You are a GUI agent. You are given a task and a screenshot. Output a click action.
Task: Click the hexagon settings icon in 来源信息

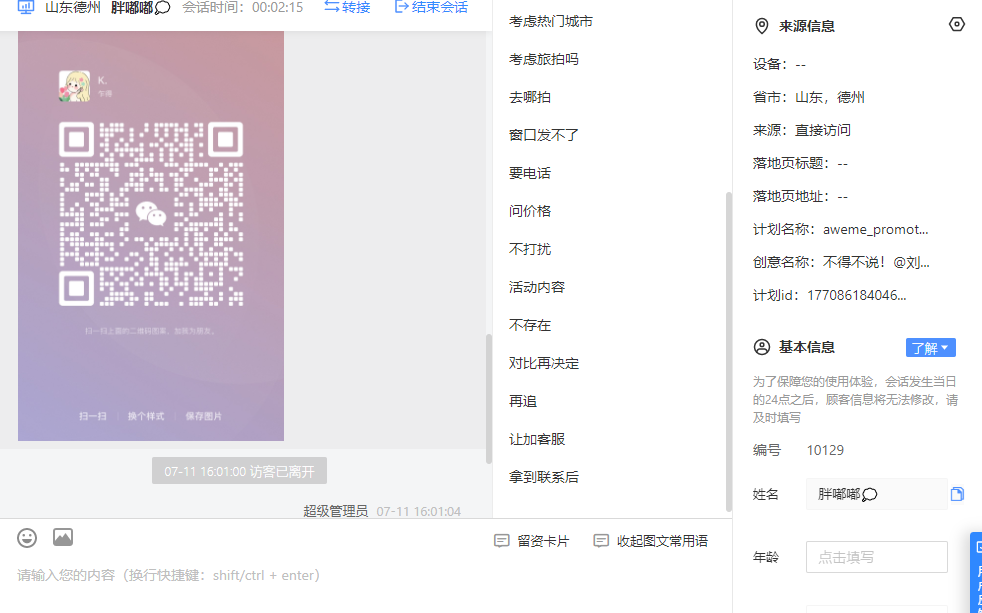click(x=956, y=24)
